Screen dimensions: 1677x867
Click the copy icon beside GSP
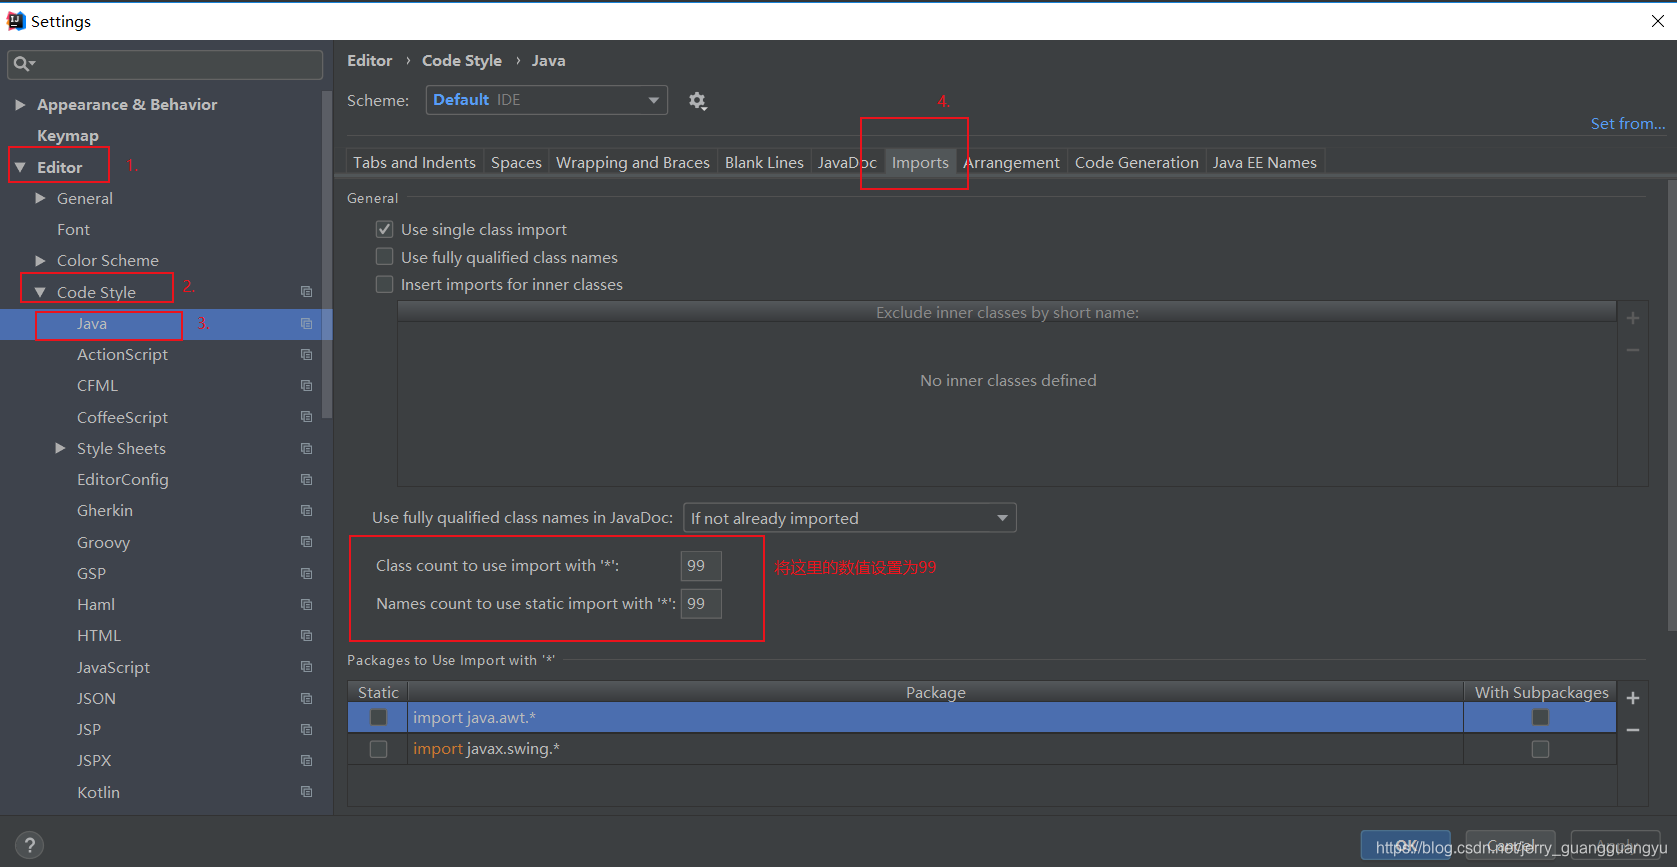(307, 574)
